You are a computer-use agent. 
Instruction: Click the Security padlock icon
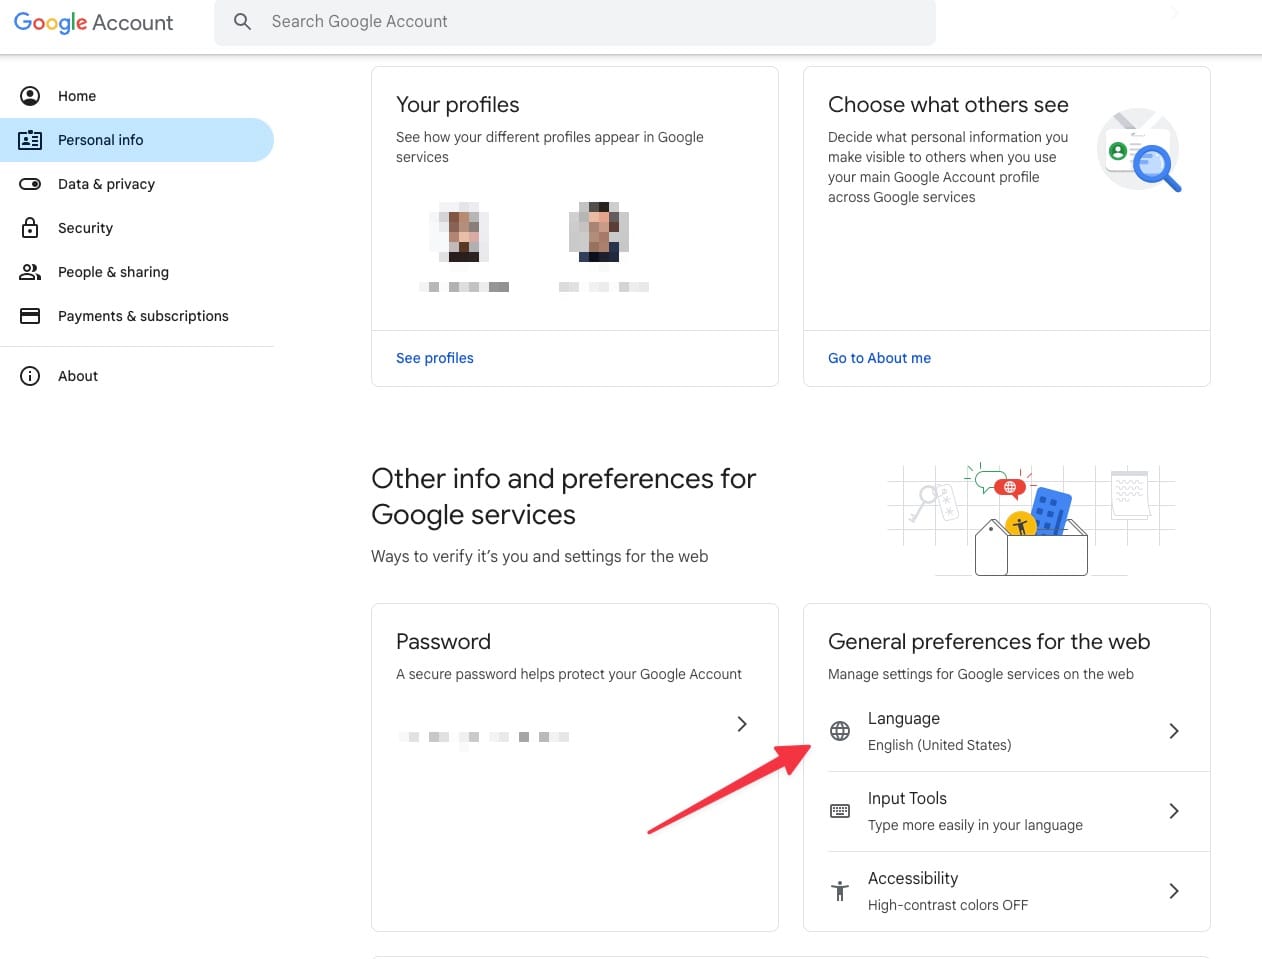30,228
